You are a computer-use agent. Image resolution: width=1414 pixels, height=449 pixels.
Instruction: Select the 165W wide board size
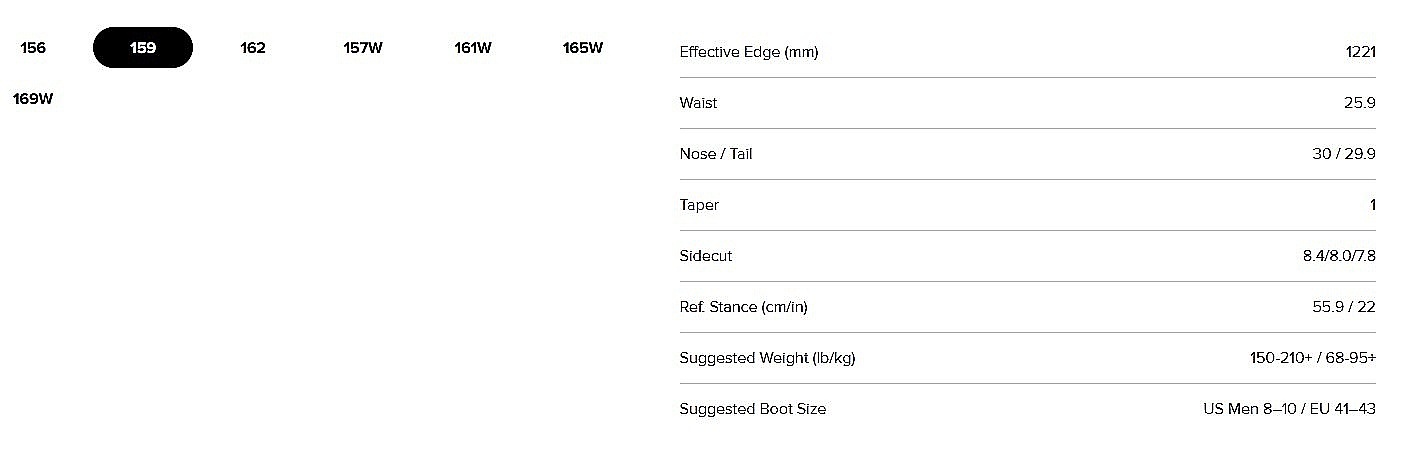(583, 48)
